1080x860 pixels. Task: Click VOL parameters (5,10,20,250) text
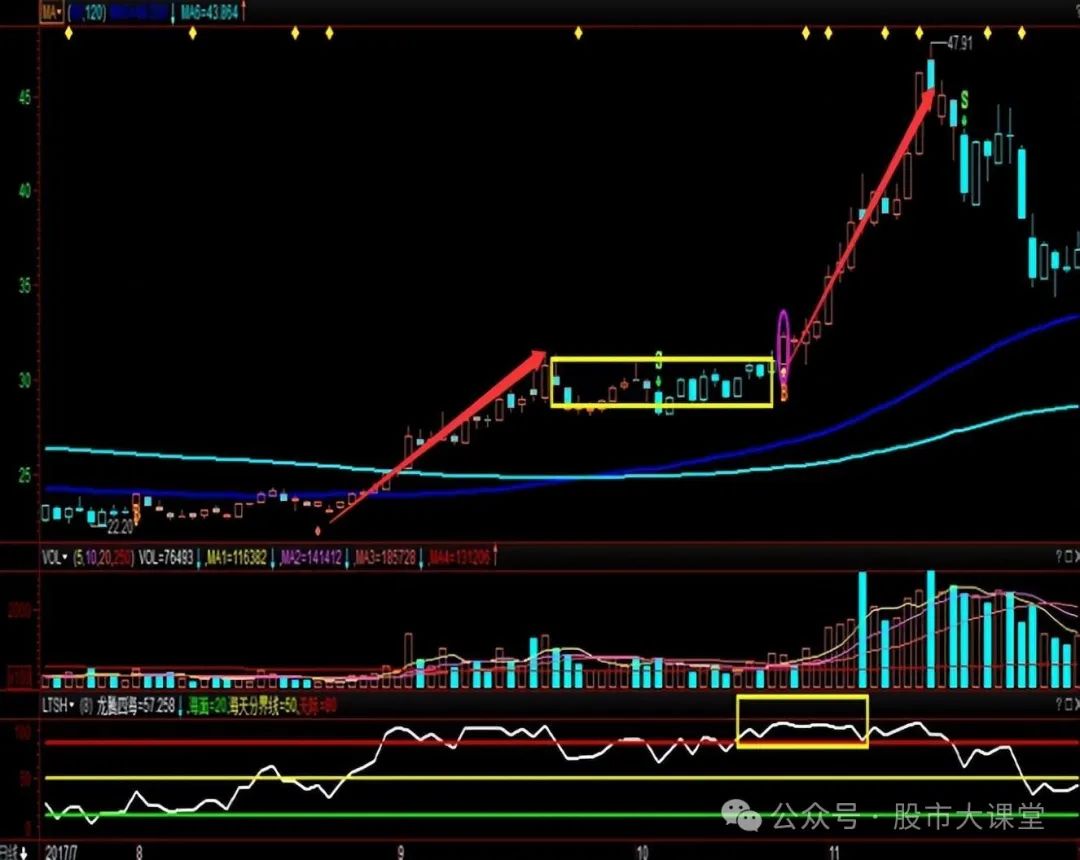point(103,557)
